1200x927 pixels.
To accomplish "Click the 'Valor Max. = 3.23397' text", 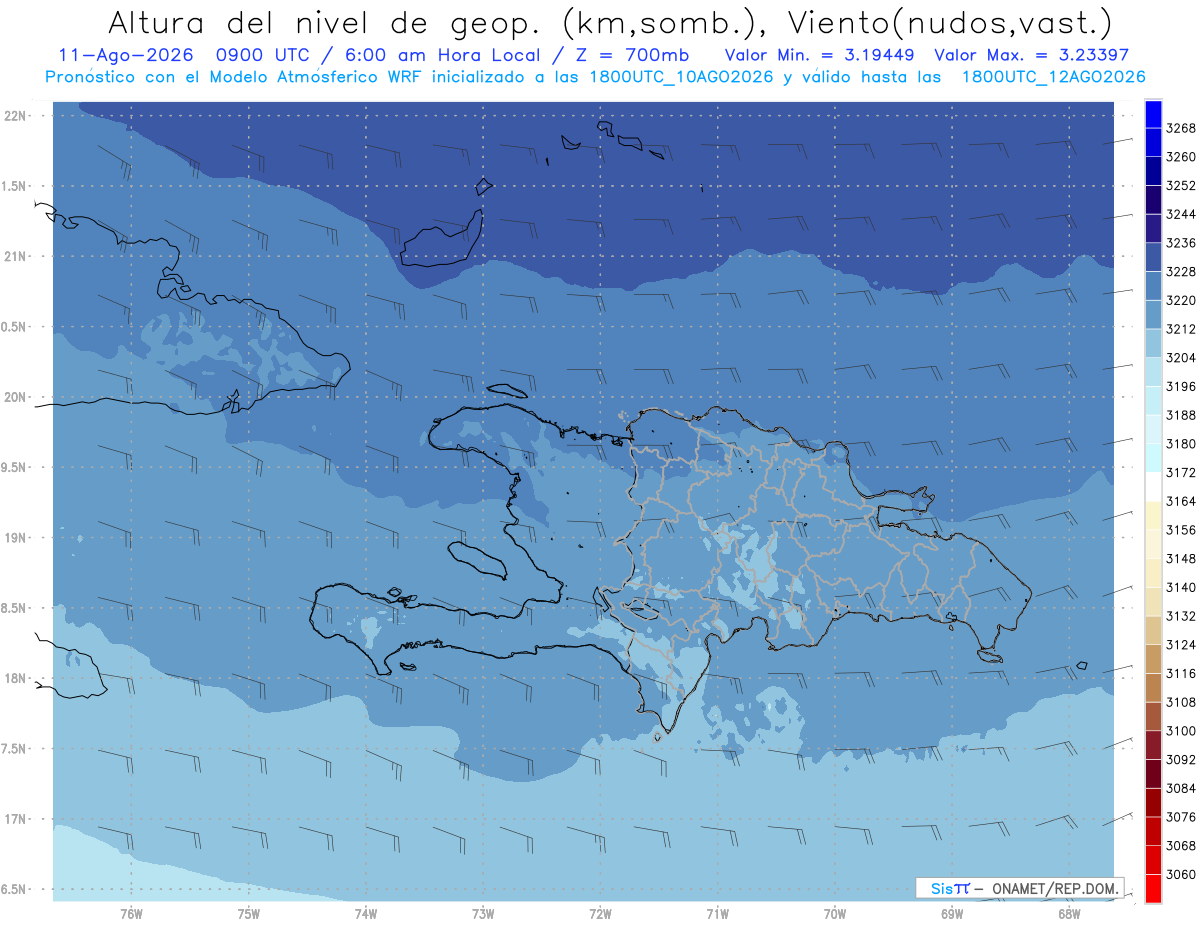I will [1031, 54].
